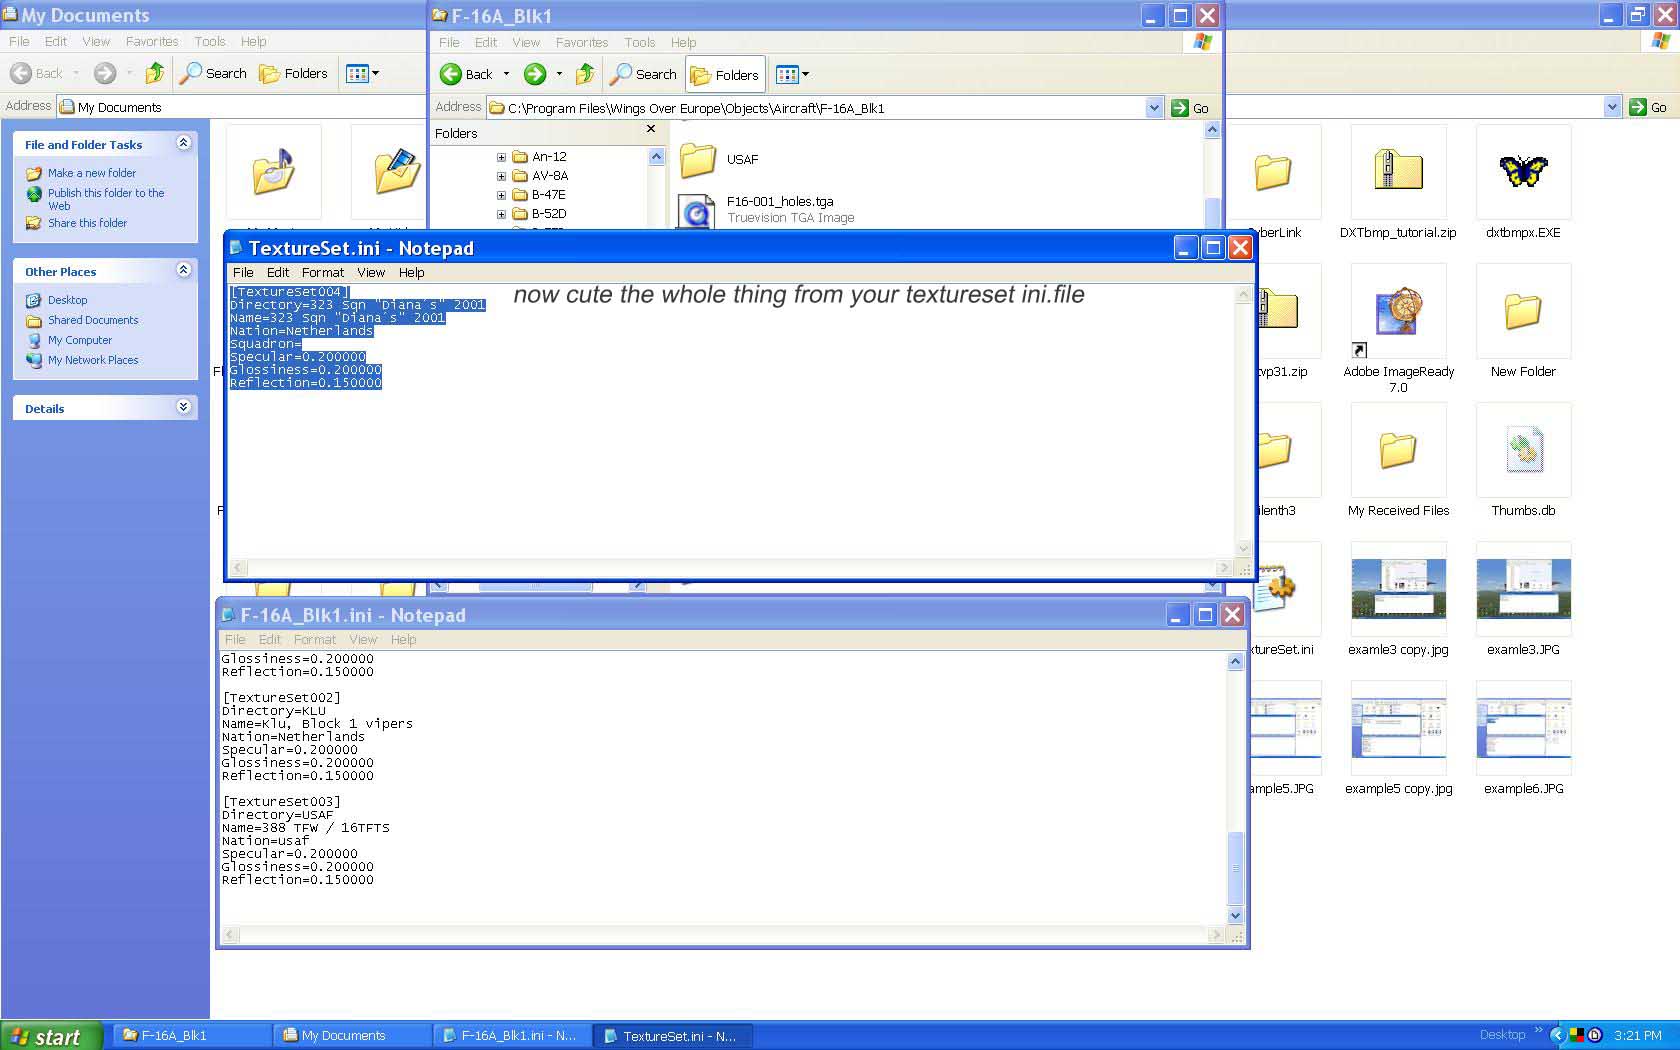Toggle Folders view in My Documents toolbar
Viewport: 1680px width, 1050px height.
293,73
